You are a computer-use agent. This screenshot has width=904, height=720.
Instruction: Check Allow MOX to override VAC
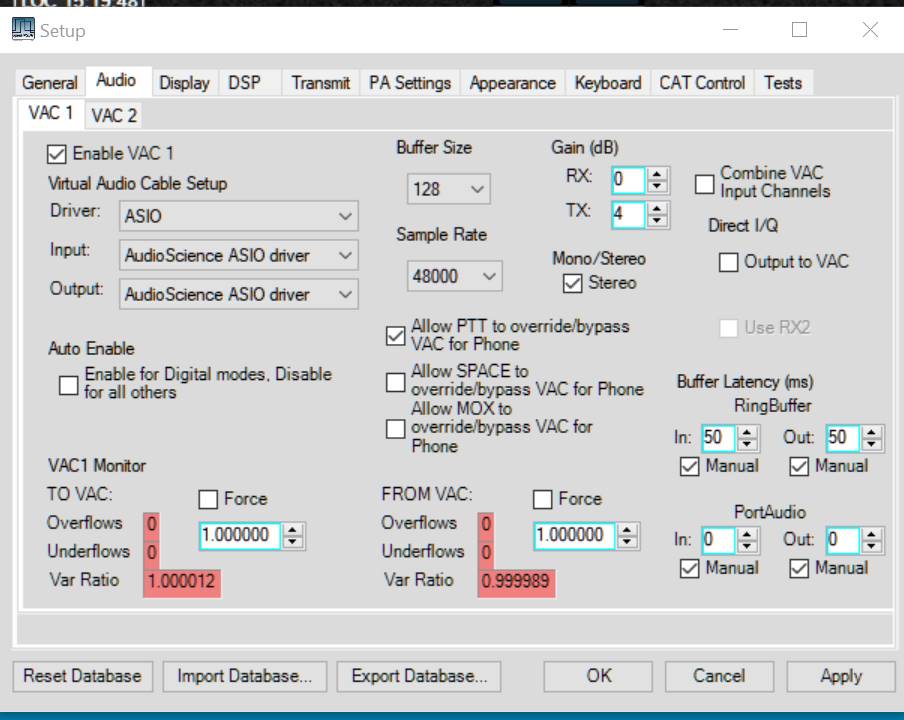point(395,430)
